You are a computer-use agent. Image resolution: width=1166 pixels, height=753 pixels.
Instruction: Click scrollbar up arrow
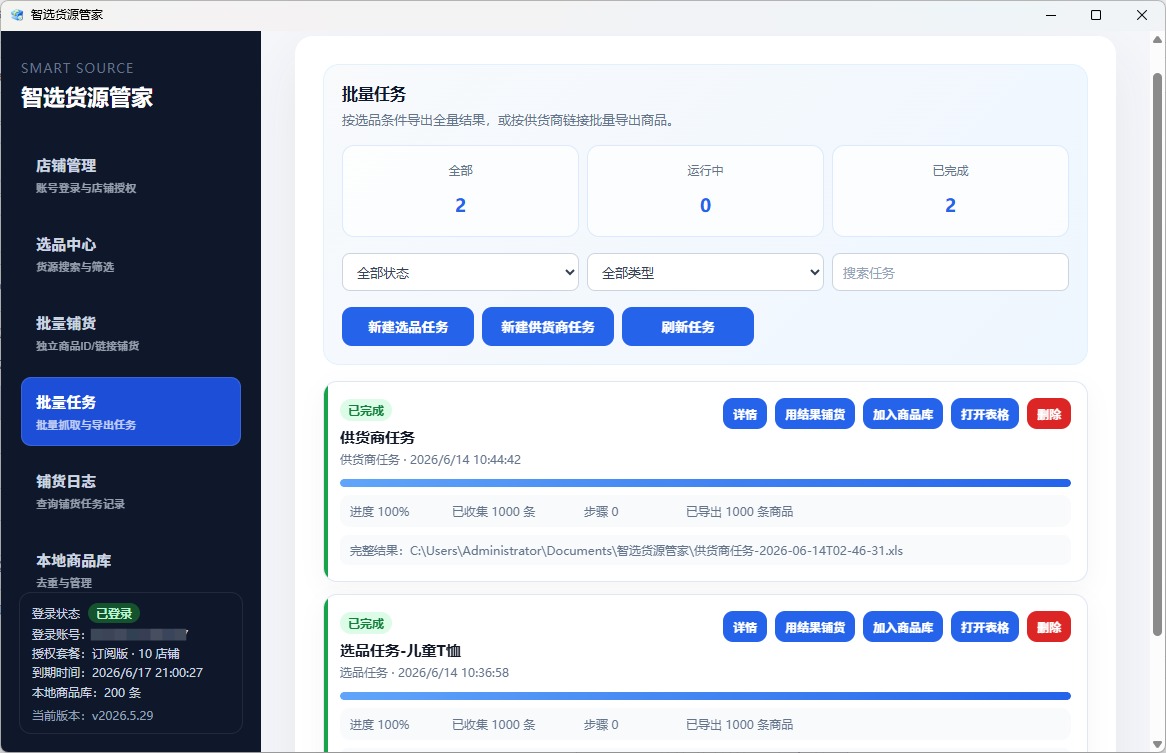(x=1157, y=39)
